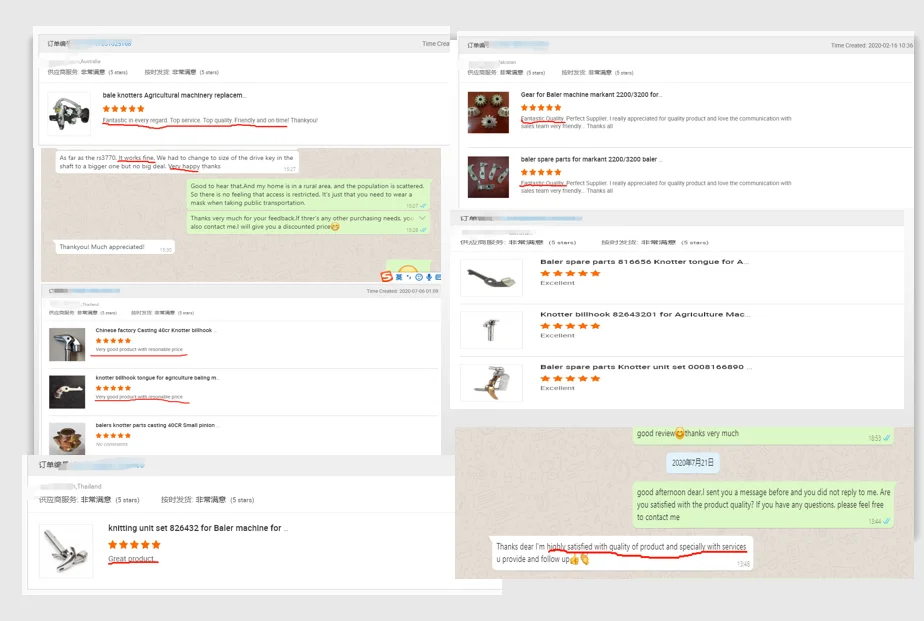Open the Knotter billhook 82643201 thumbnail

[491, 330]
